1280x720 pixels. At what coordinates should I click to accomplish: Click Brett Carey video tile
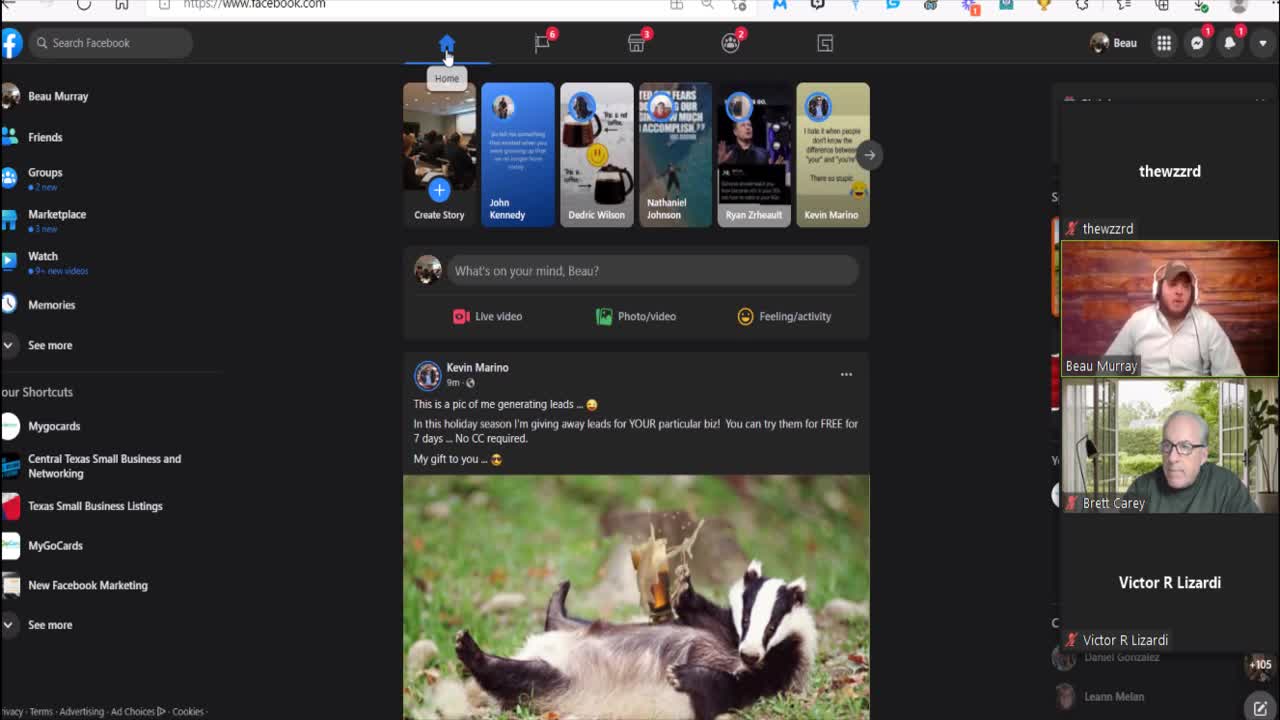[1169, 446]
